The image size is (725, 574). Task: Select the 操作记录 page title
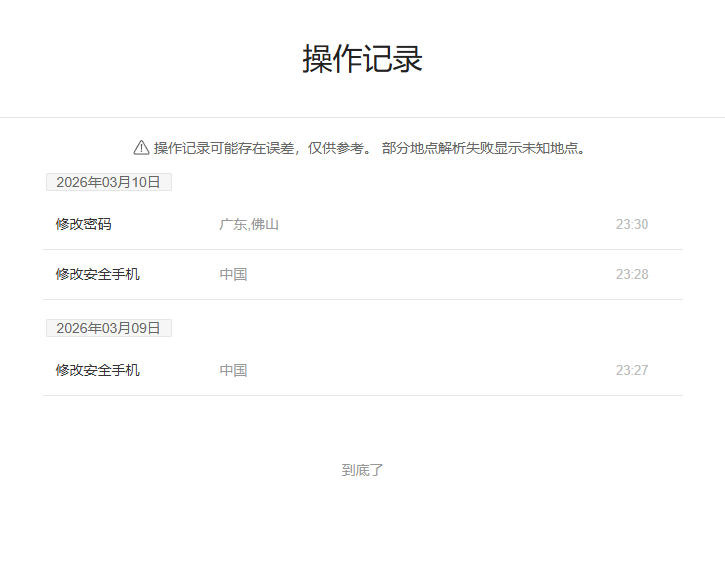pyautogui.click(x=362, y=59)
